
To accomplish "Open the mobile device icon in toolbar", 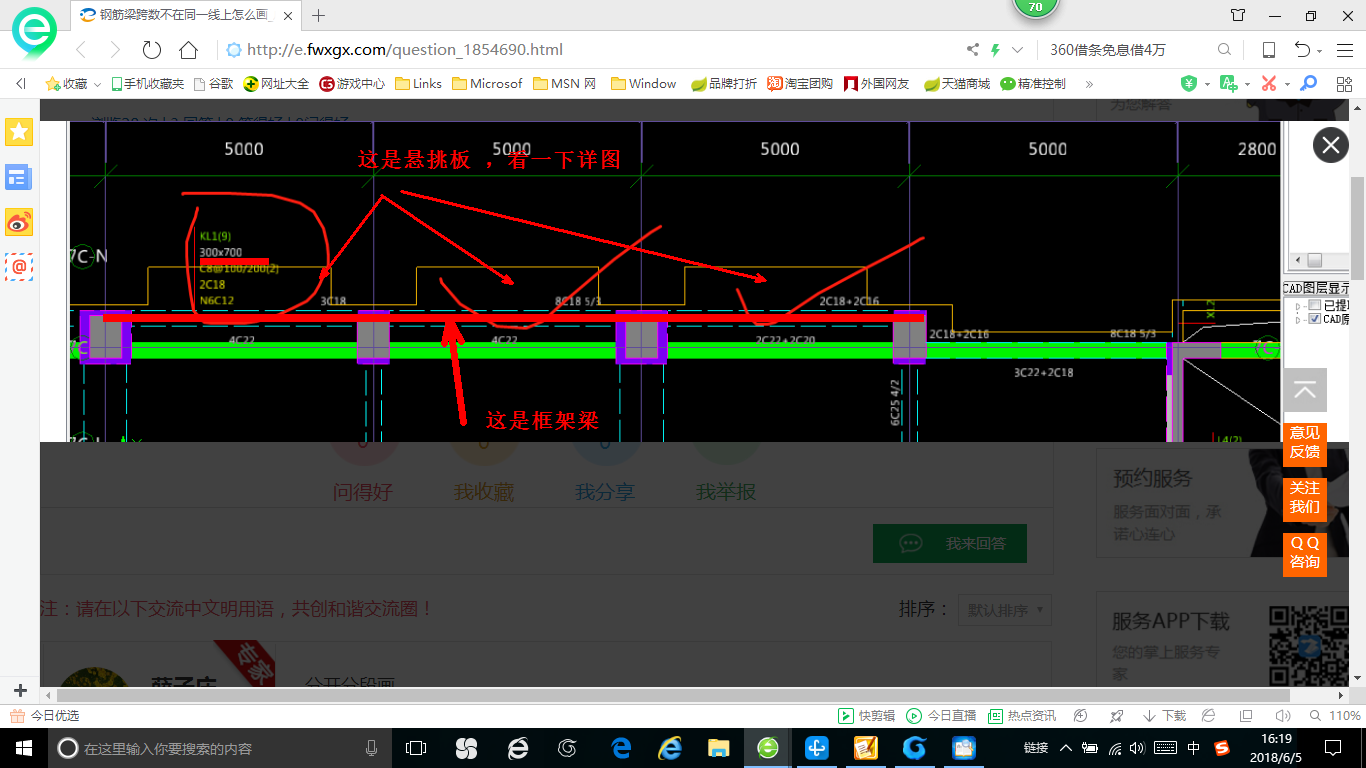I will click(x=1268, y=50).
